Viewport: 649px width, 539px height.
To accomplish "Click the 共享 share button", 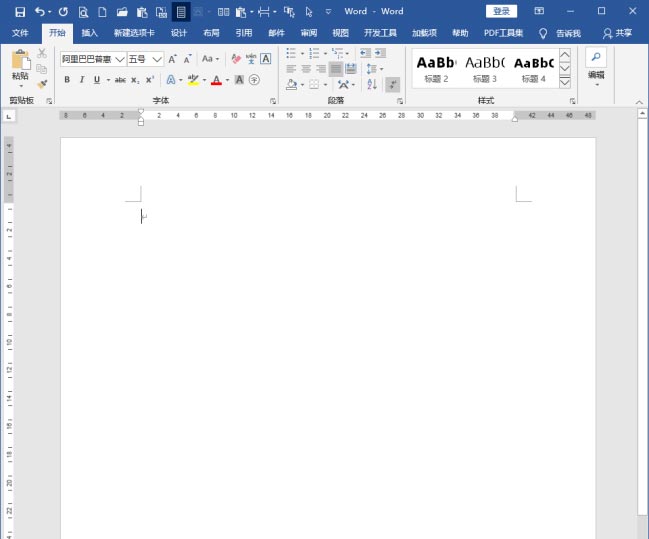I will tap(617, 33).
